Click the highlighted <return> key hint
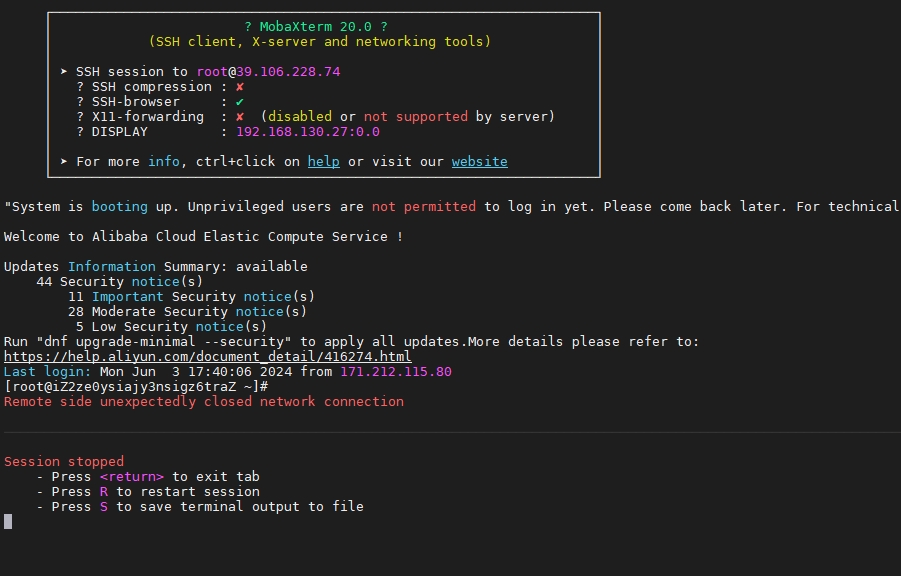Viewport: 901px width, 576px height. [x=132, y=477]
